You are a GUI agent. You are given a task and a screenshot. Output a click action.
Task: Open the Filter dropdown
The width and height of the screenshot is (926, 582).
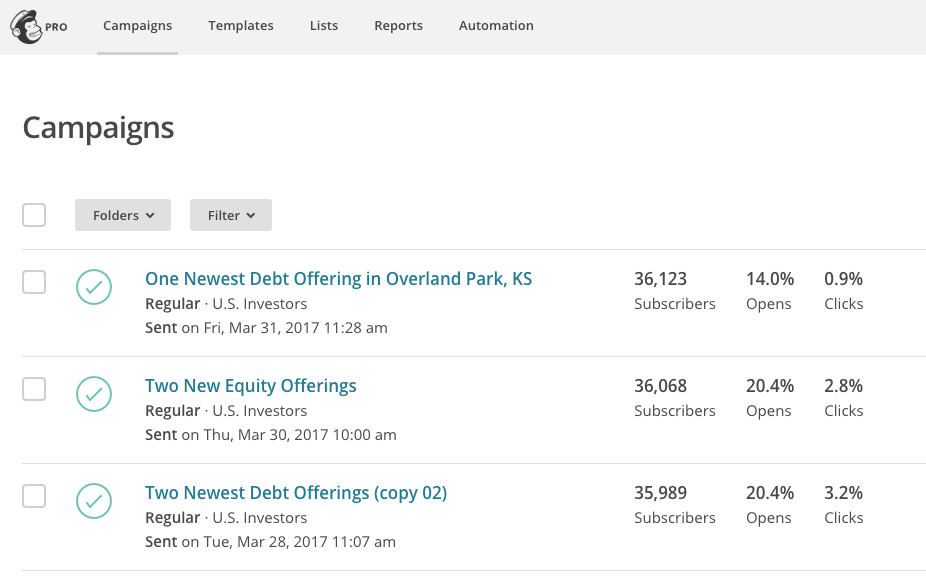[x=231, y=215]
